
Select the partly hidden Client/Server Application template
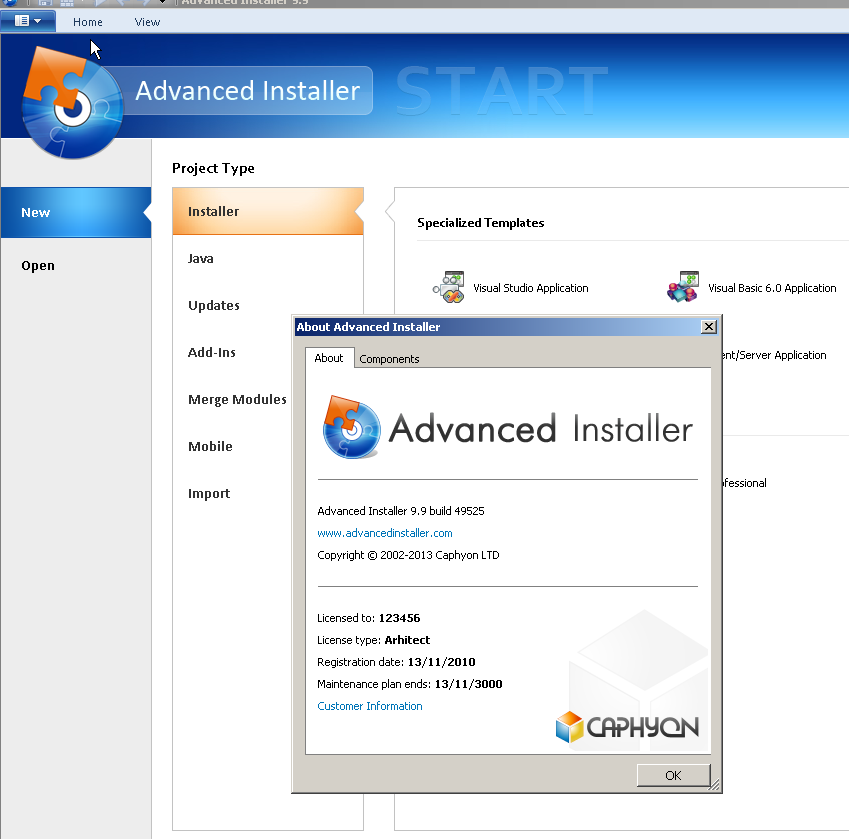pyautogui.click(x=775, y=355)
